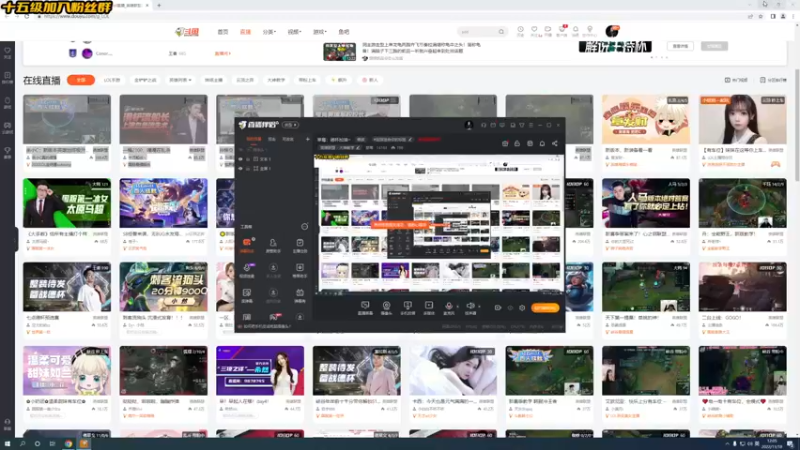Expand microphone device dropdown arrow
This screenshot has width=800, height=450.
tap(458, 307)
